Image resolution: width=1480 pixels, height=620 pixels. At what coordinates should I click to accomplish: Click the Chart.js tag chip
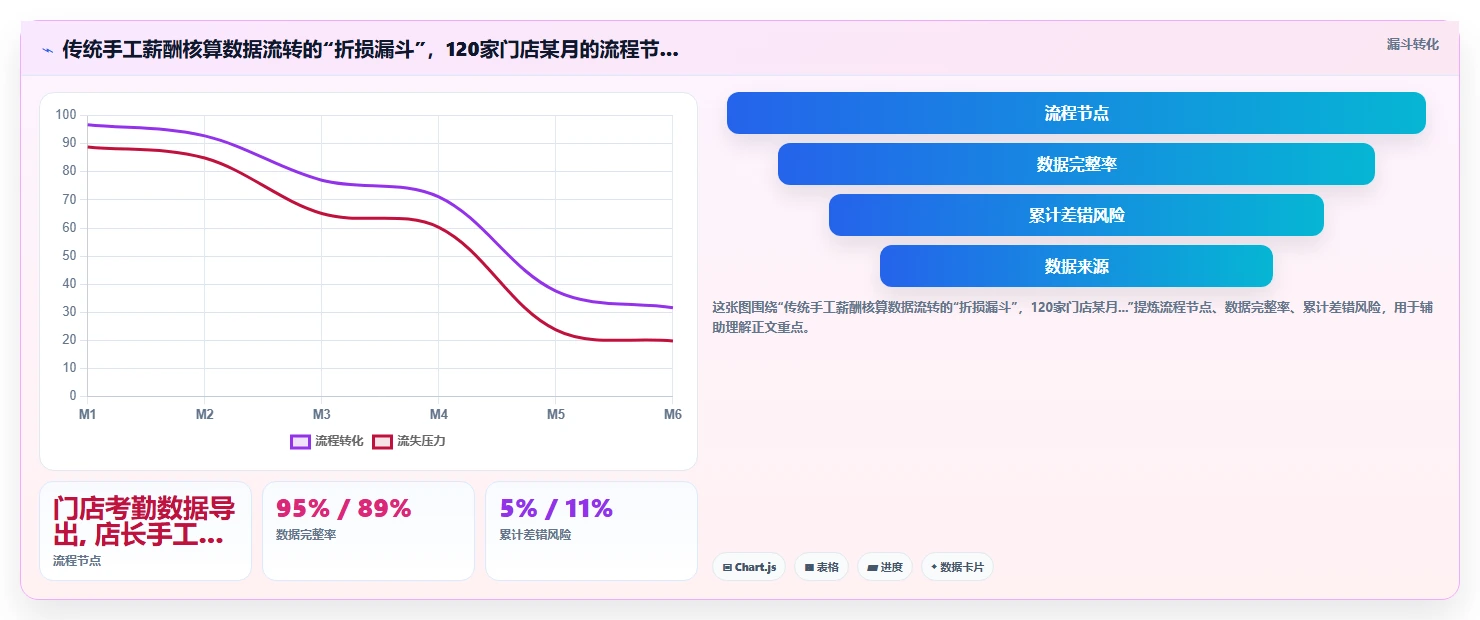(749, 567)
